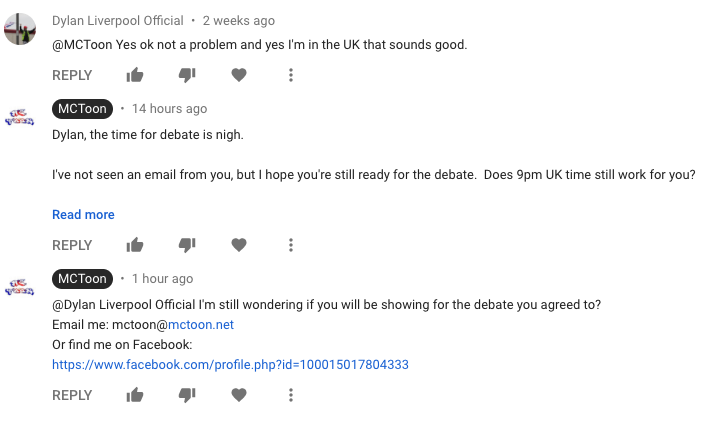Heart Dylan Liverpool Official's comment
715x421 pixels.
coord(238,75)
